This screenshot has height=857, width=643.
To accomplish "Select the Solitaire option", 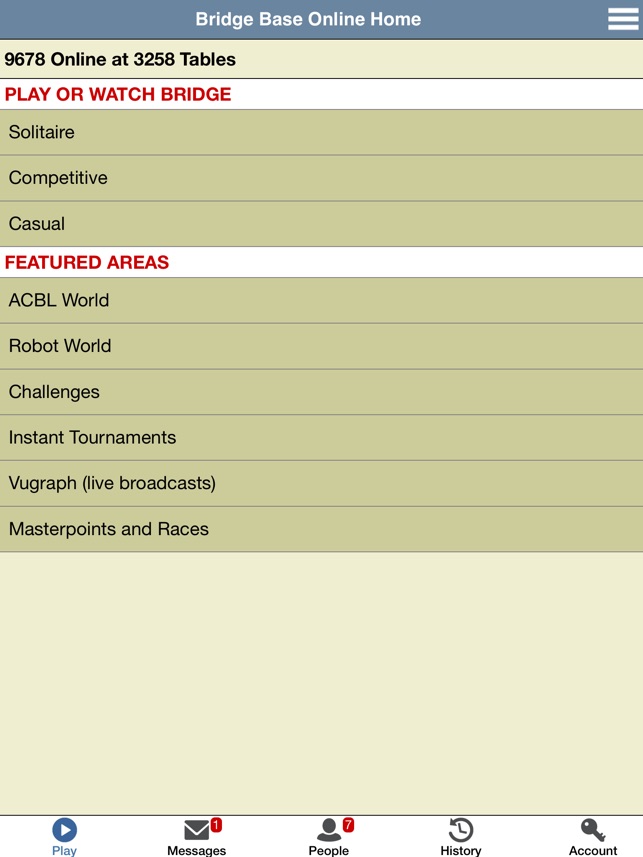I will pyautogui.click(x=322, y=132).
